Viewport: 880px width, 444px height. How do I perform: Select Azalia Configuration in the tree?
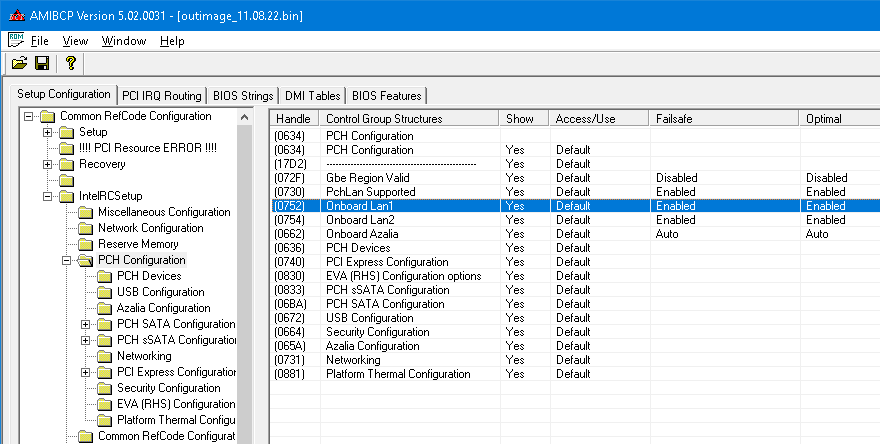(161, 308)
